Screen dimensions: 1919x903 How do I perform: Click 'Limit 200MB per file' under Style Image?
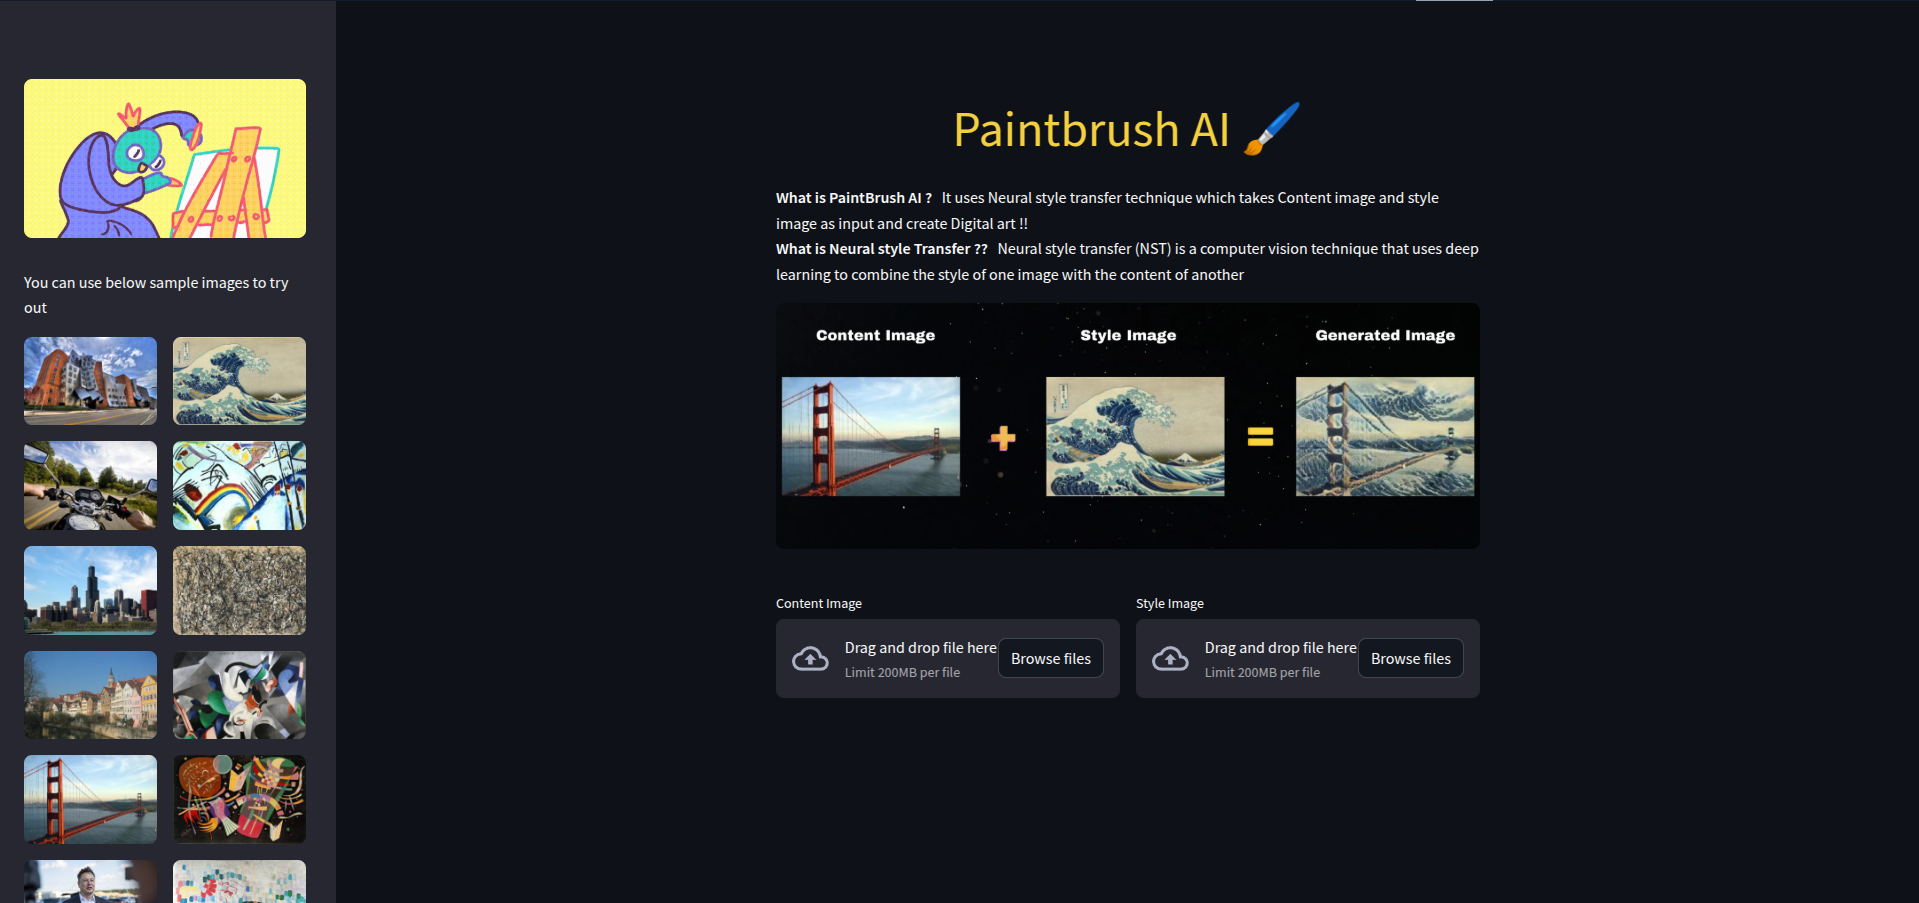[x=1262, y=673]
